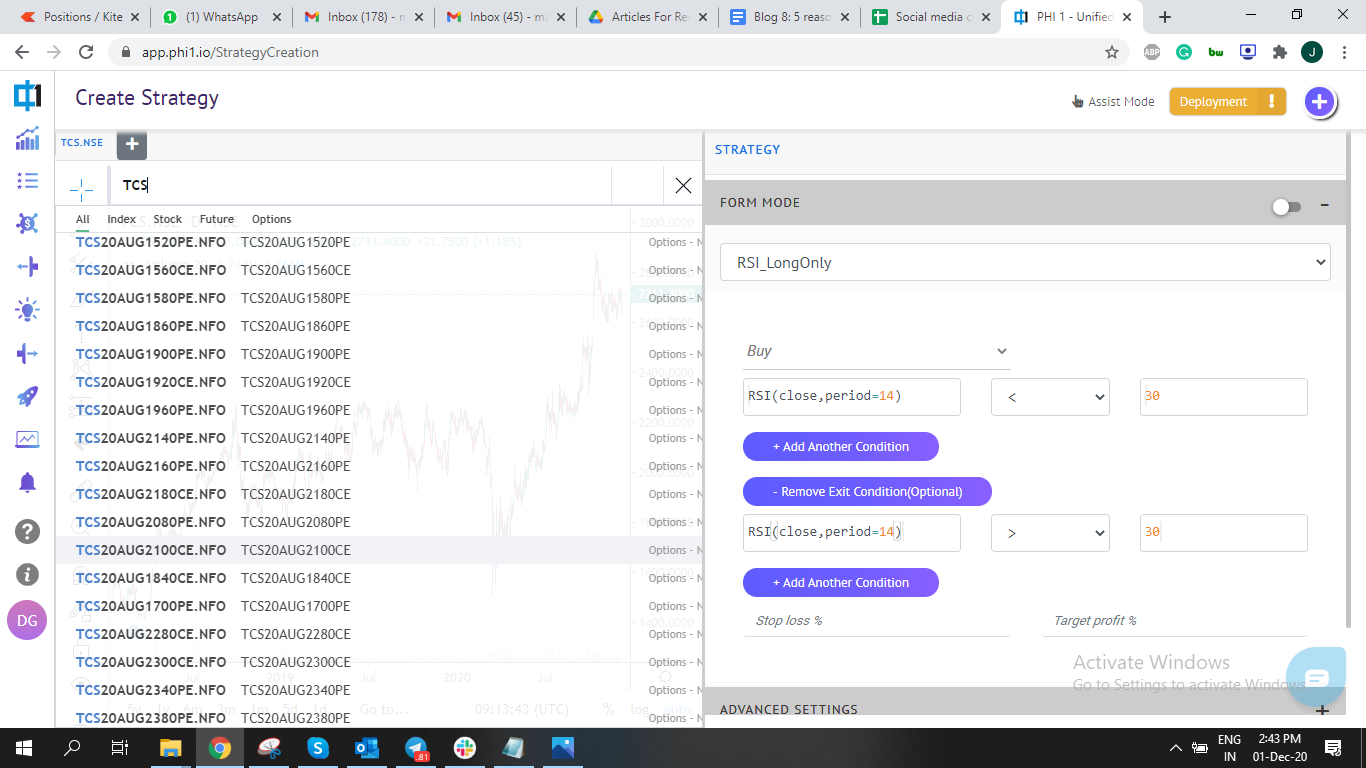1366x768 pixels.
Task: Select TCS20AUG2100CE.NFO from results
Action: tap(379, 550)
